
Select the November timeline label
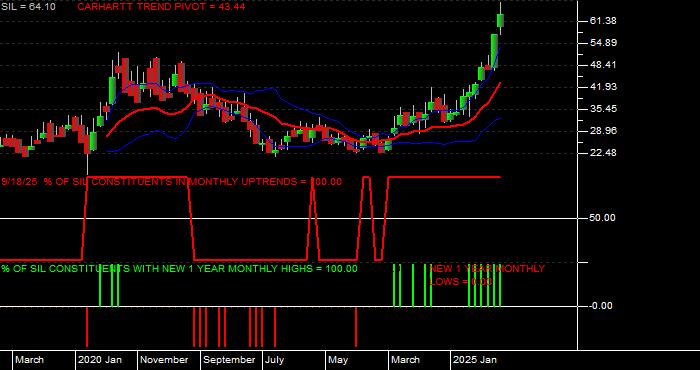click(x=165, y=360)
